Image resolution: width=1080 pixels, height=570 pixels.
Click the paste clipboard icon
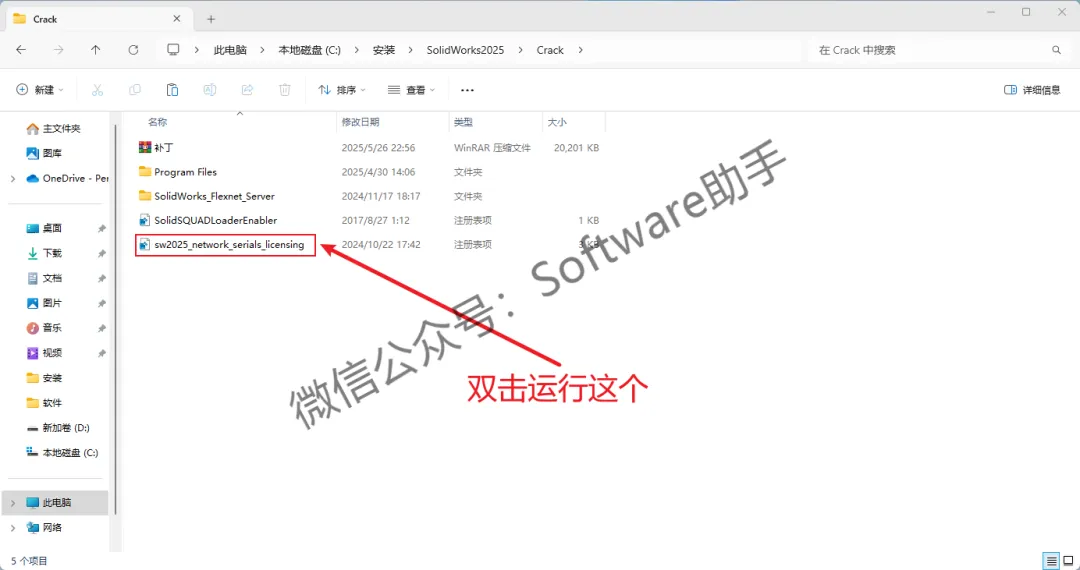[172, 89]
